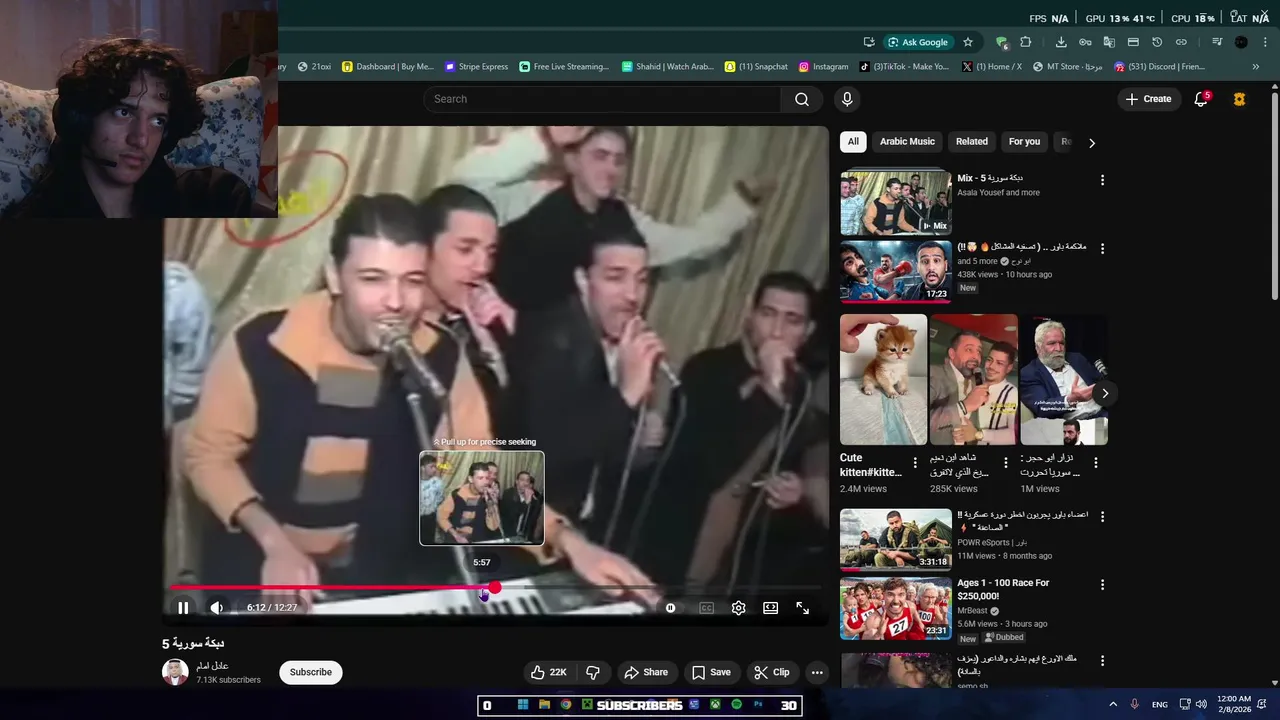Open the Discord Friends bookmark
Screen dimensions: 1280x720
pyautogui.click(x=1159, y=67)
